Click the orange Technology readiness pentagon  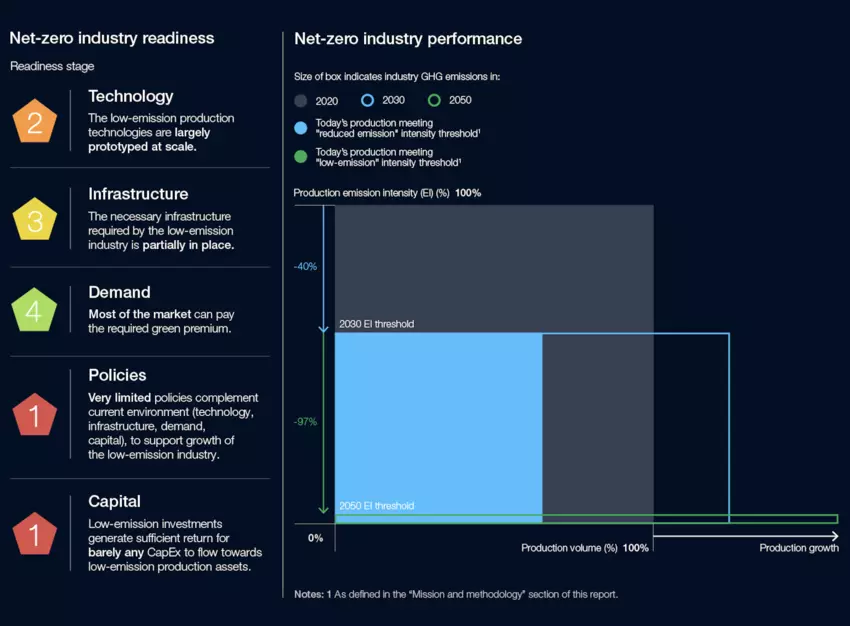pyautogui.click(x=35, y=122)
